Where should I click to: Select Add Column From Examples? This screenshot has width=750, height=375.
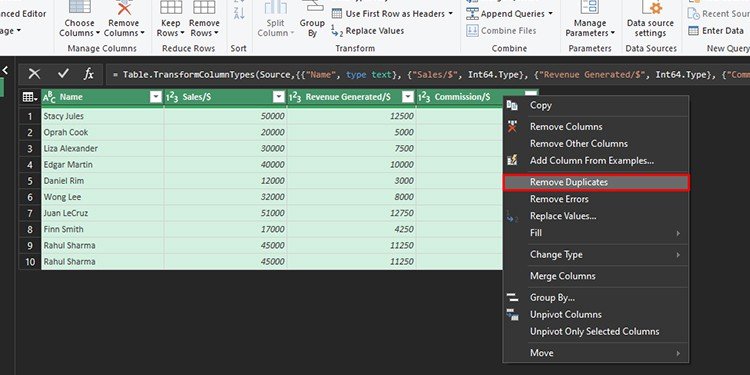point(596,161)
